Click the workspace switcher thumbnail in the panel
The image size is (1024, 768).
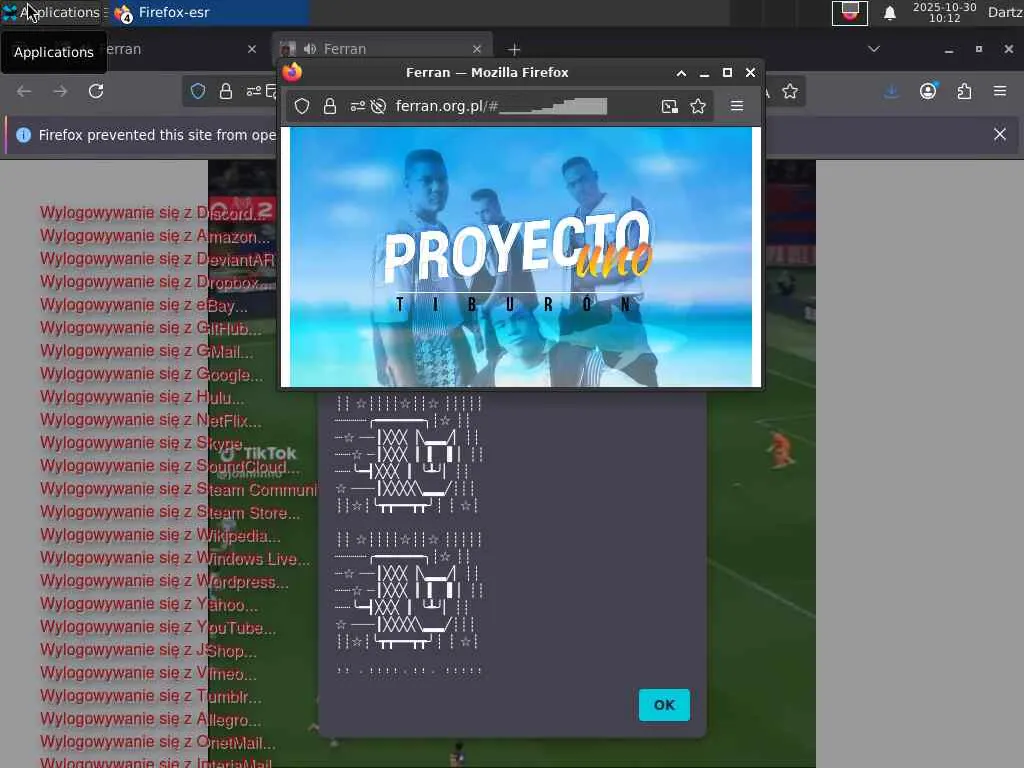click(850, 12)
